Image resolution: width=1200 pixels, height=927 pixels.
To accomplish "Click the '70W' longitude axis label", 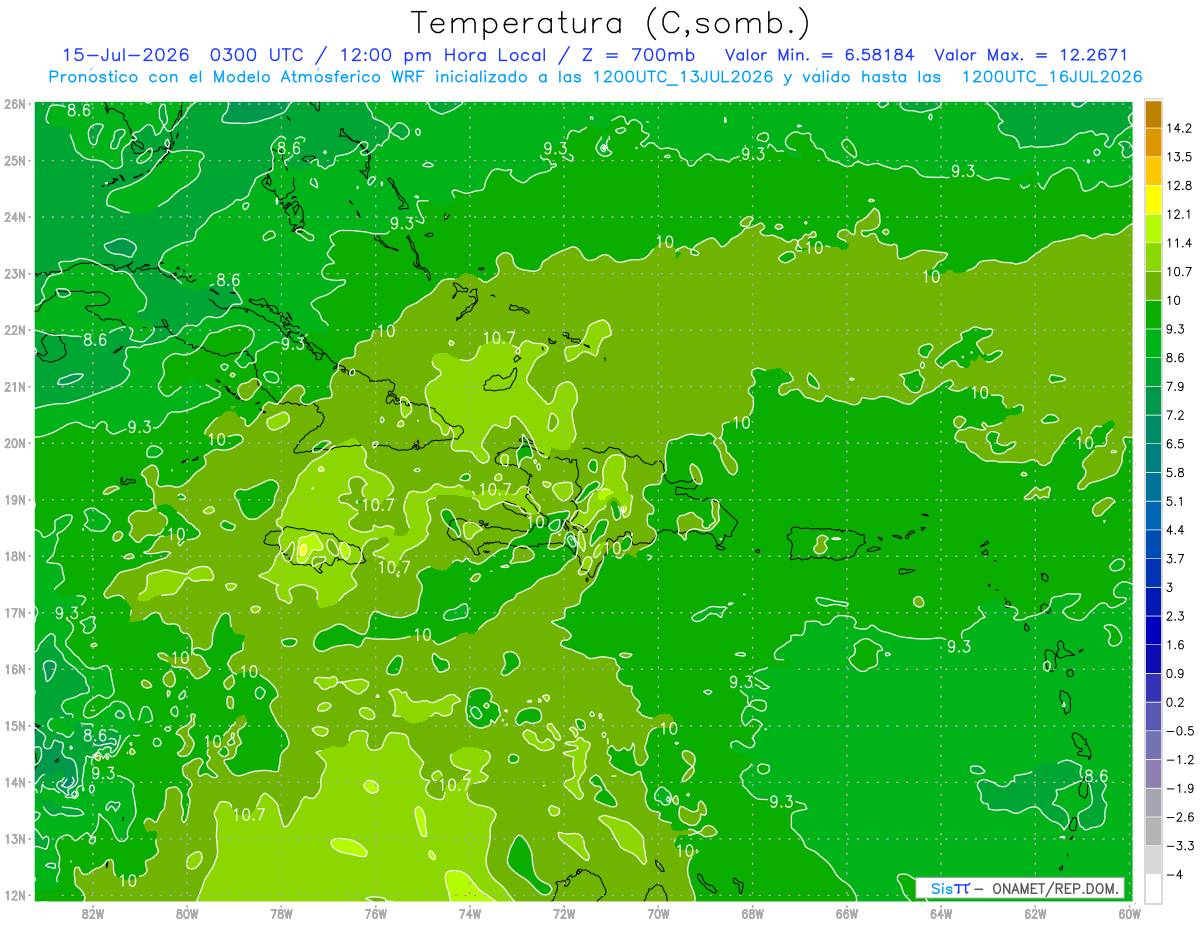I will (658, 913).
